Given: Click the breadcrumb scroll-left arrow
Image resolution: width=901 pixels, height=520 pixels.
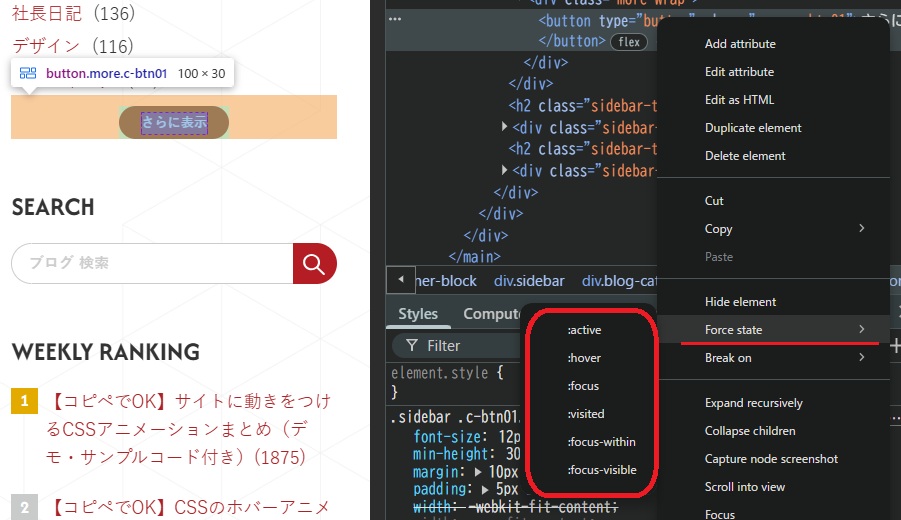Looking at the screenshot, I should click(401, 280).
